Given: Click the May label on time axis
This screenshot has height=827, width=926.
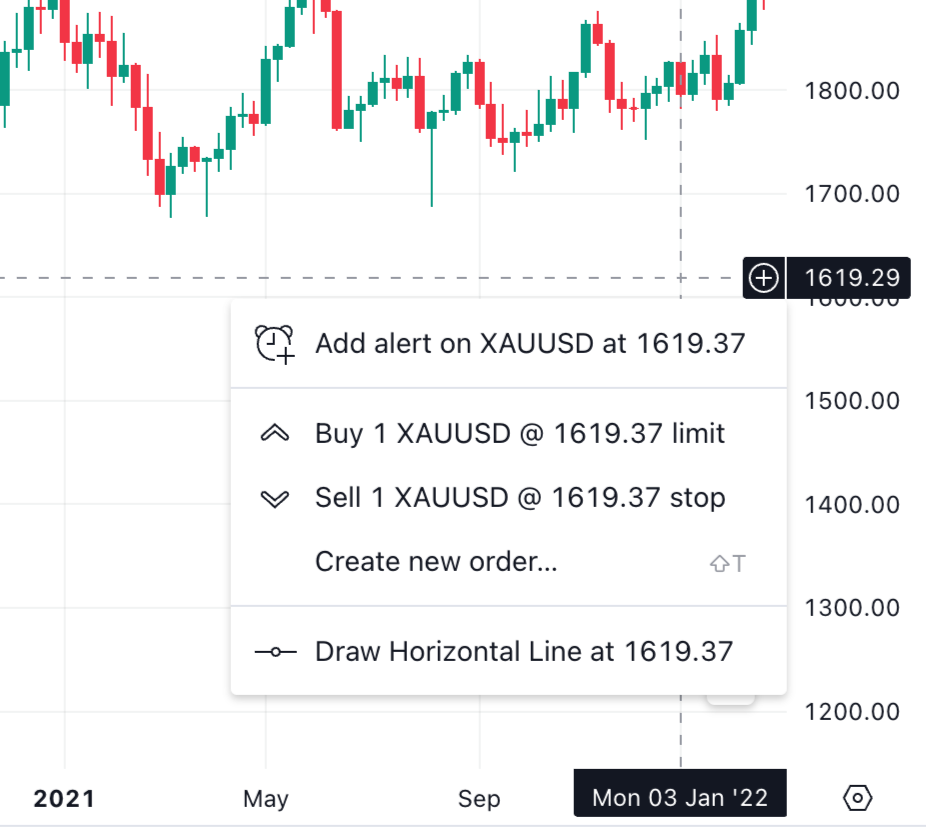Looking at the screenshot, I should tap(266, 799).
